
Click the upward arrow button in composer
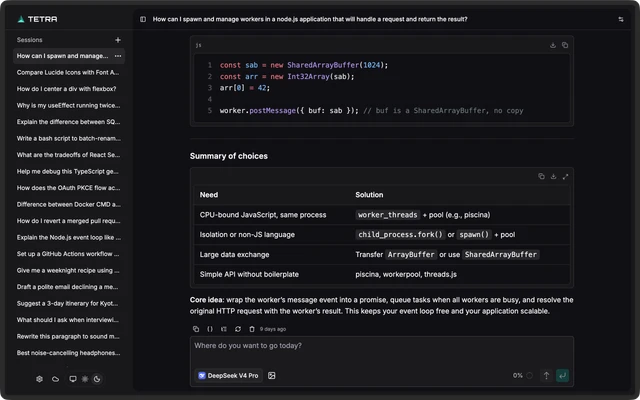tap(546, 376)
